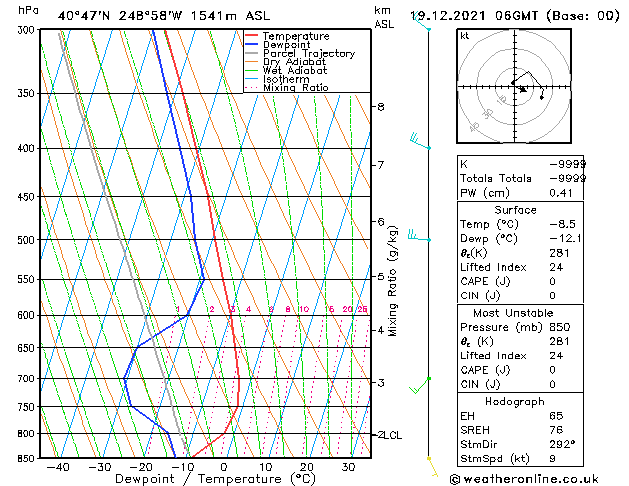
Task: Click the hodograph endpoint dot at right
Action: tap(542, 97)
